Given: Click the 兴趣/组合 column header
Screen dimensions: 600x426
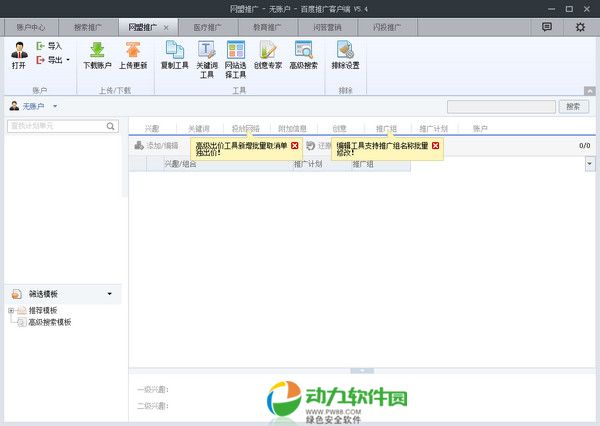Looking at the screenshot, I should 228,164.
